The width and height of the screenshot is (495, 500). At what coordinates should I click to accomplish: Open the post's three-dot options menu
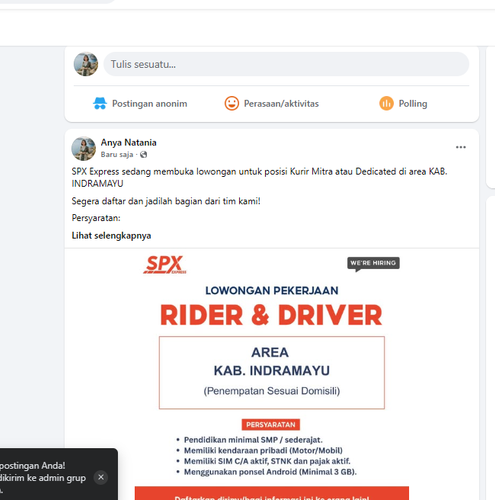point(461,147)
